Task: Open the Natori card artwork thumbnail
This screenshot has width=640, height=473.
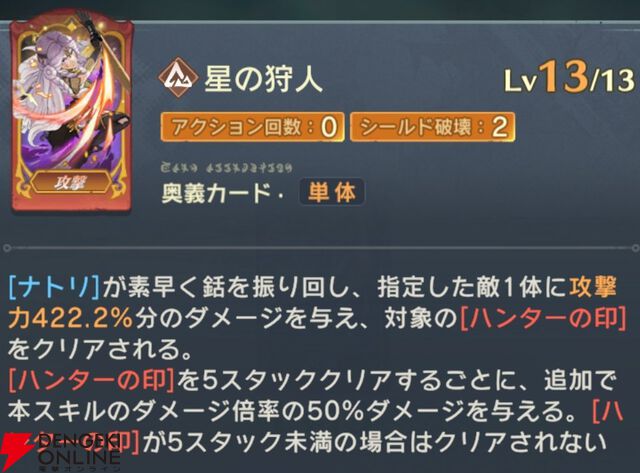Action: coord(72,112)
